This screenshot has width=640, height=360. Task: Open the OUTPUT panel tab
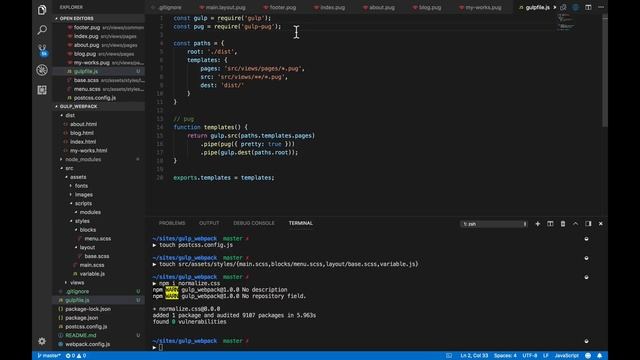point(209,223)
